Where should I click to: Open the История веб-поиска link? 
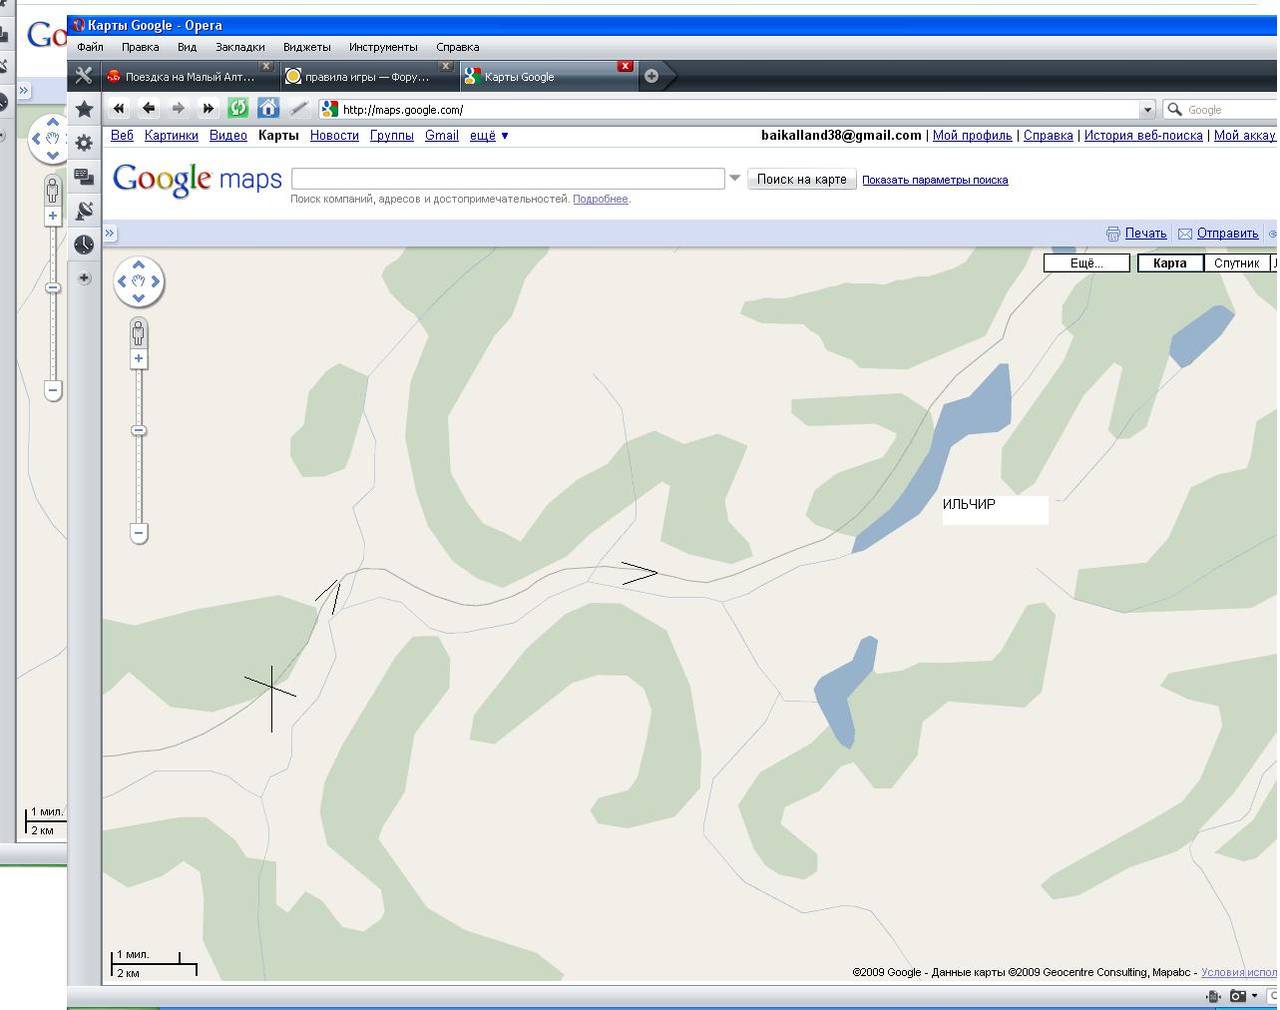1143,135
